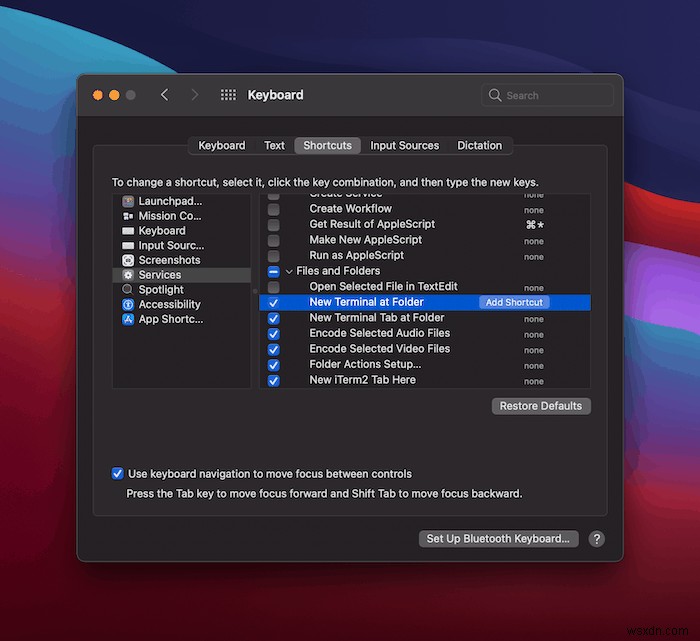Open the Input Sources tab
Viewport: 700px width, 641px height.
pyautogui.click(x=404, y=146)
